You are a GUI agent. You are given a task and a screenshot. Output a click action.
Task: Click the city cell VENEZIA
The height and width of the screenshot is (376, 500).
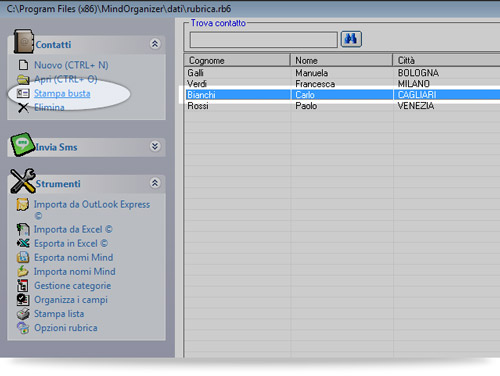[416, 106]
